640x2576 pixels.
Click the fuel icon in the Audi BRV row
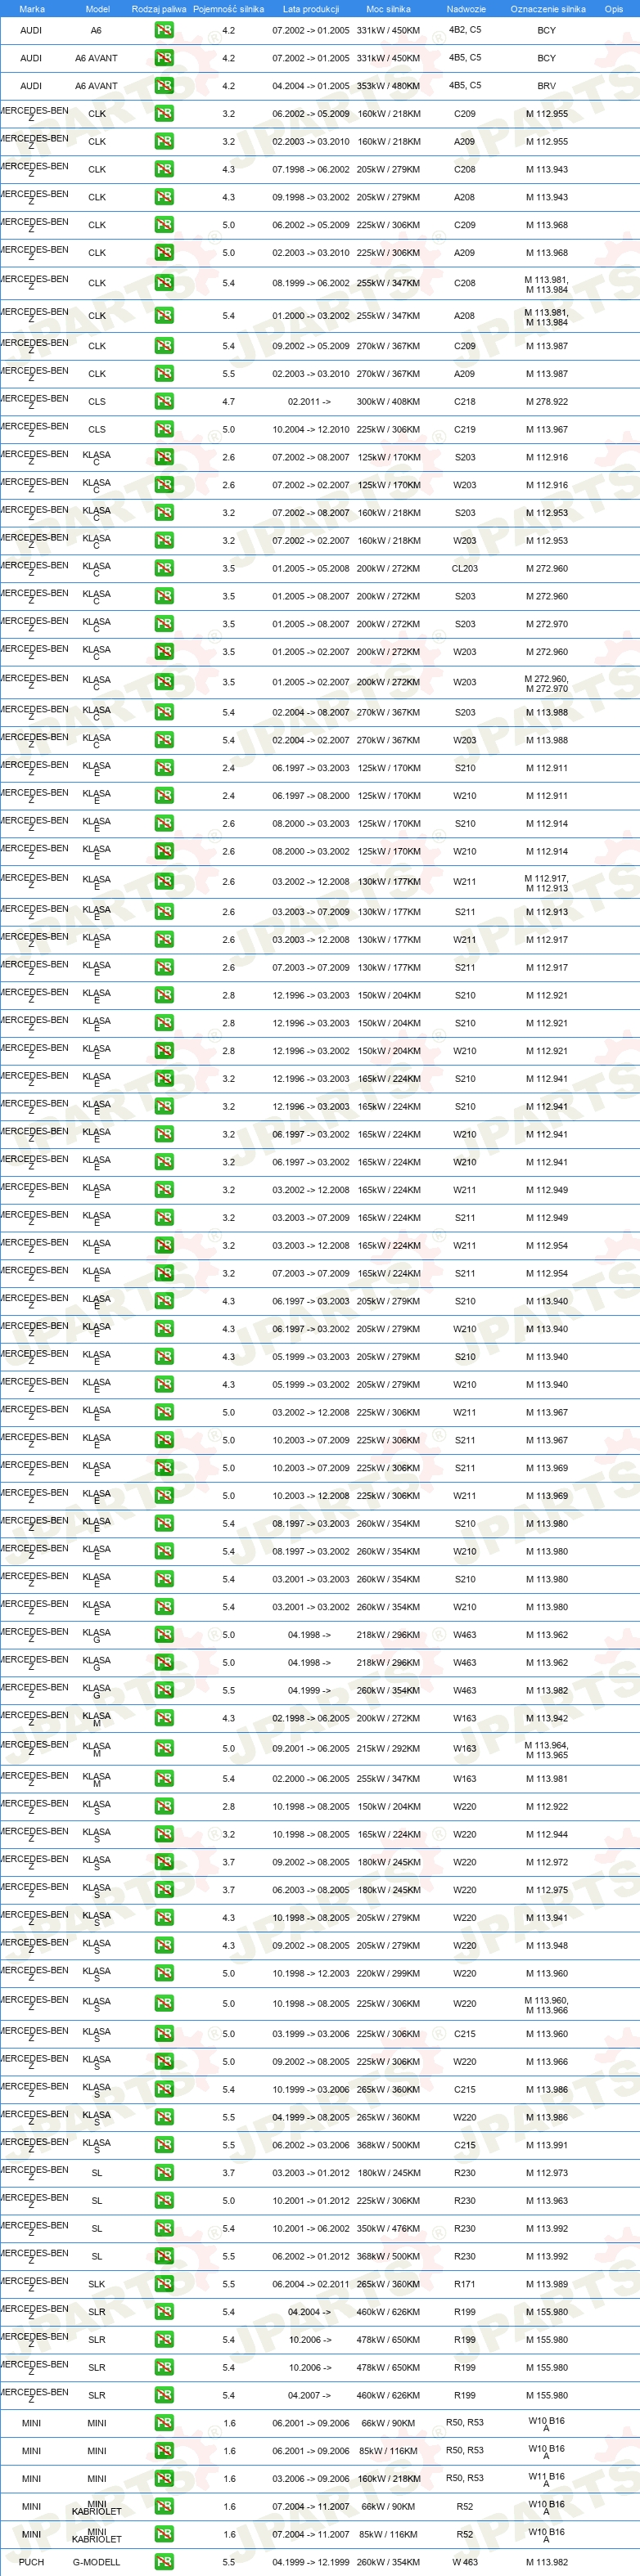pos(164,86)
